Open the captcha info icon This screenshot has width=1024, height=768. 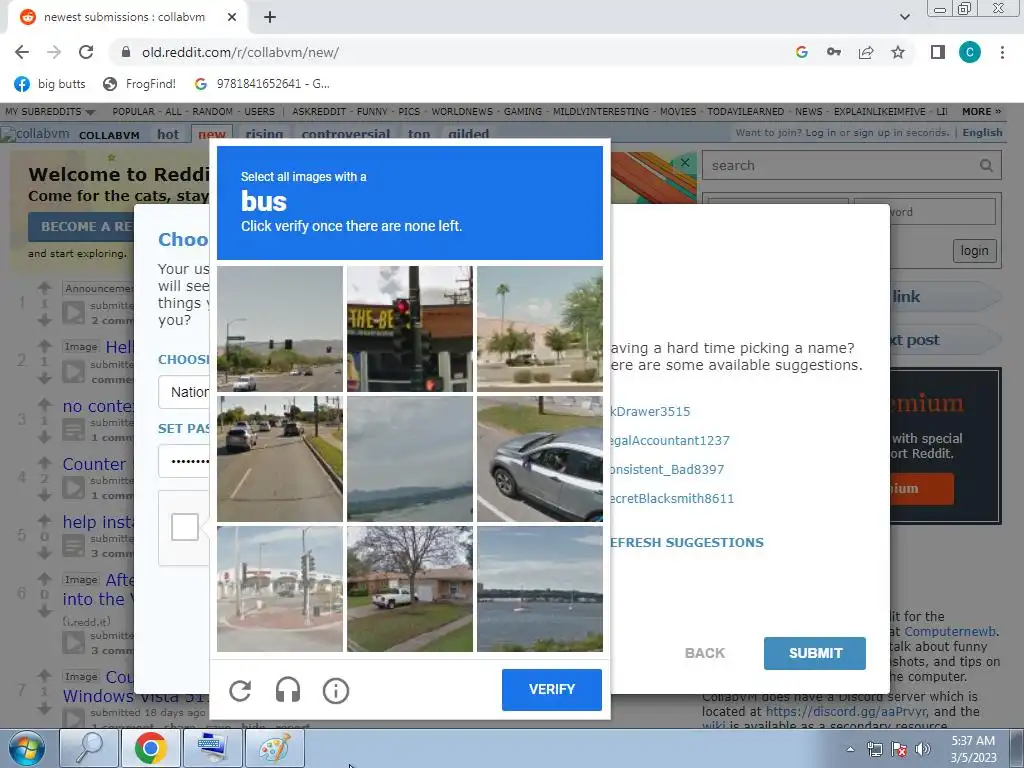tap(336, 690)
